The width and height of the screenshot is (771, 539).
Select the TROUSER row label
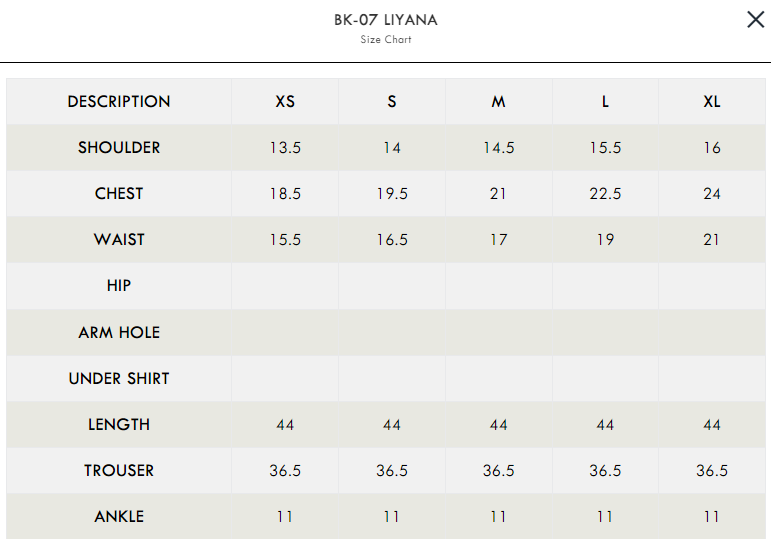tap(119, 471)
